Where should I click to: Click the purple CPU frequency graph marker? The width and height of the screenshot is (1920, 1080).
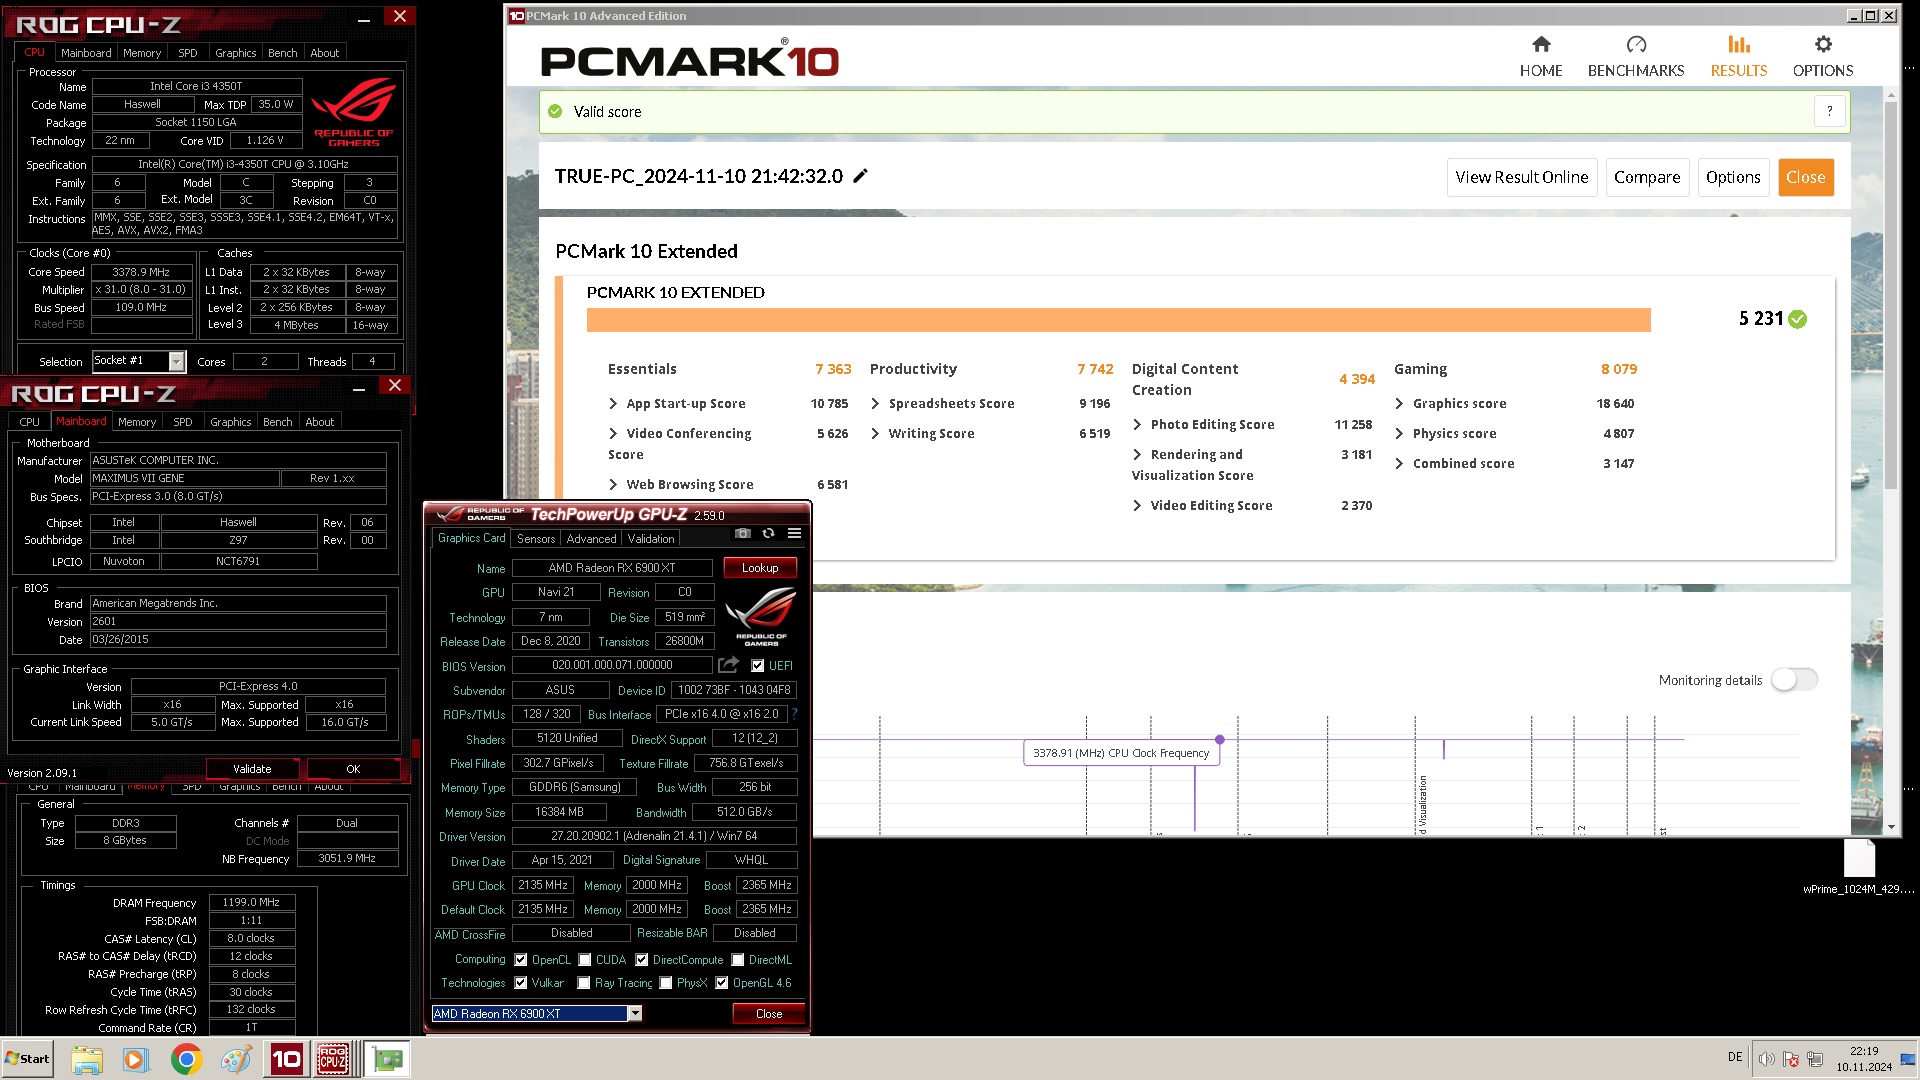[x=1219, y=739]
